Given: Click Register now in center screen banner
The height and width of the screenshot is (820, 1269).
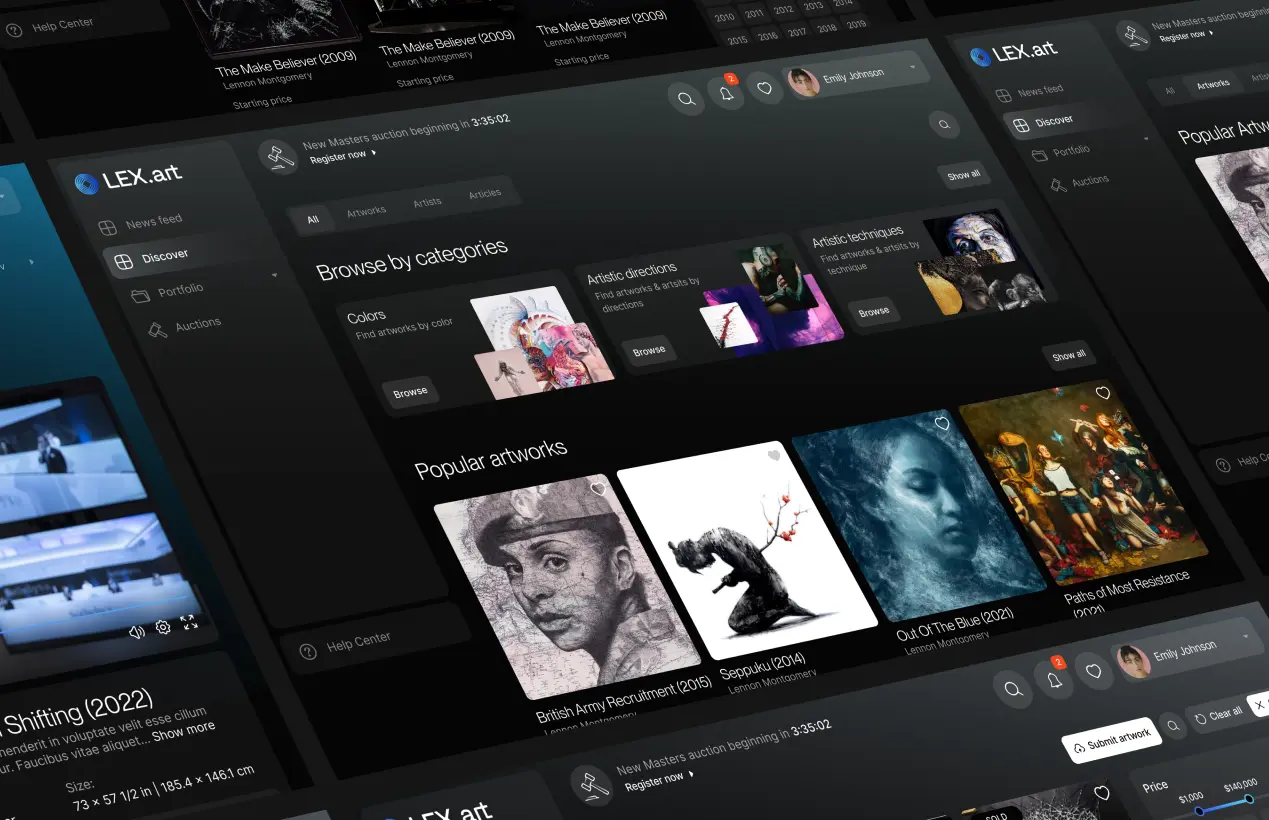Looking at the screenshot, I should (343, 157).
